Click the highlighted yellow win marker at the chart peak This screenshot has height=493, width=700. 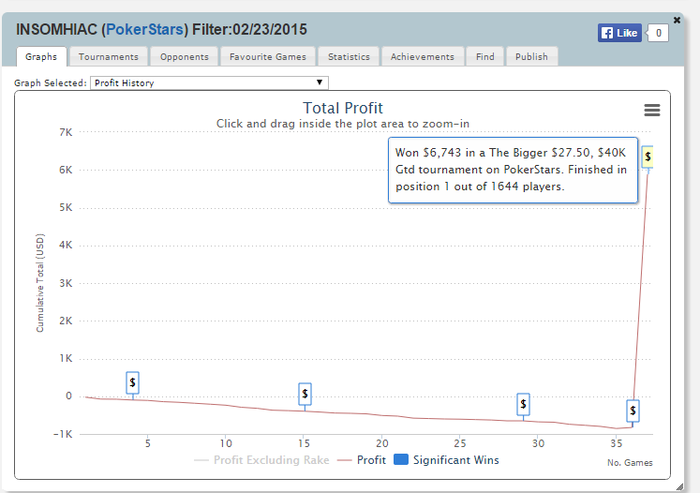(x=648, y=157)
